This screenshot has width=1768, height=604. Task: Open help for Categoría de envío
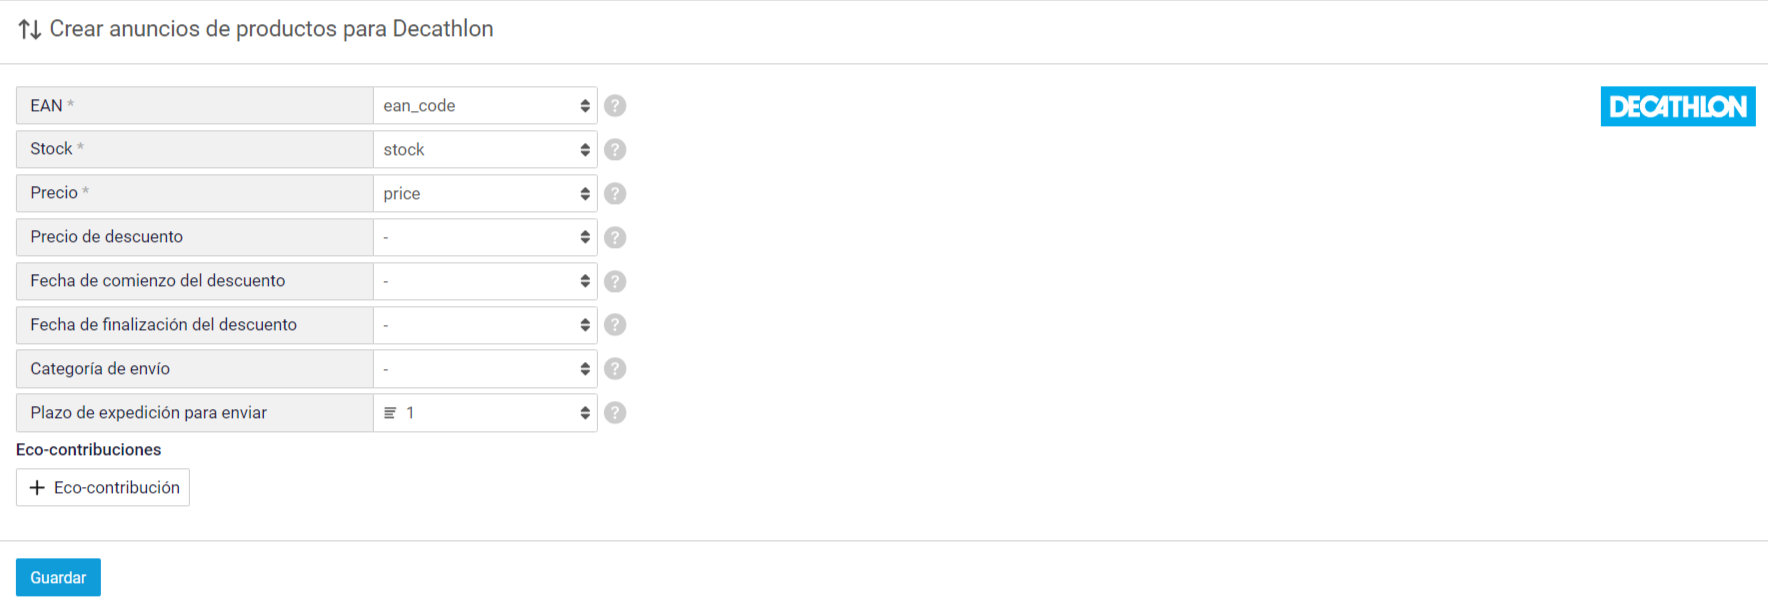(615, 369)
